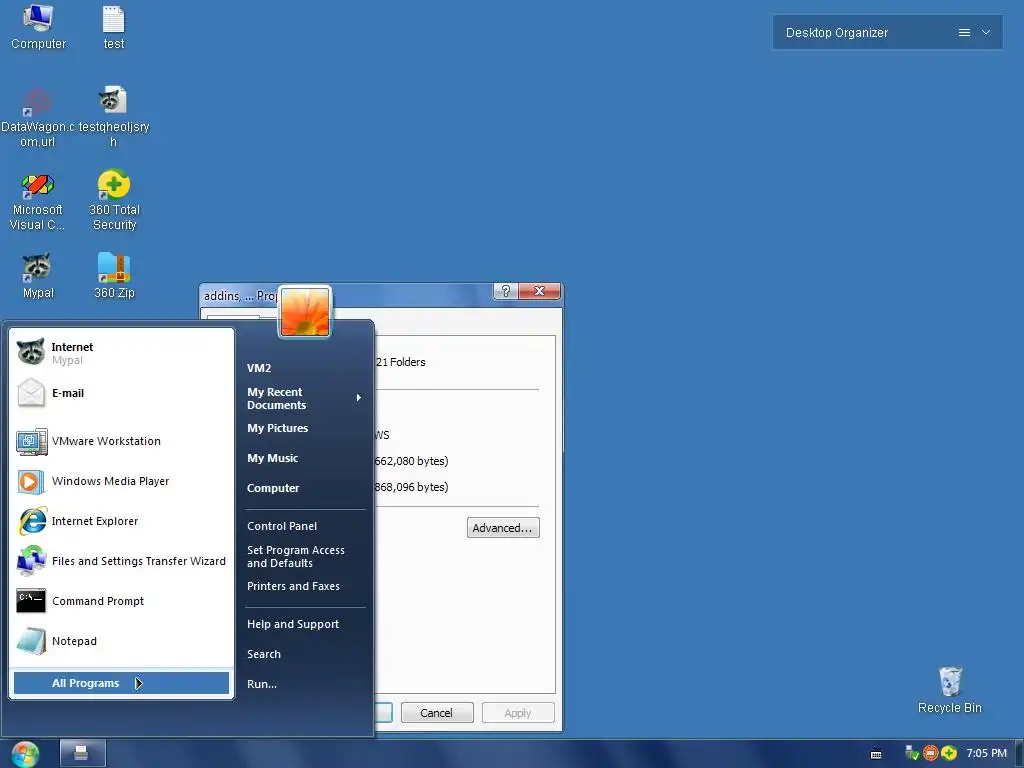
Task: Open Files and Settings Transfer Wizard
Action: point(121,561)
